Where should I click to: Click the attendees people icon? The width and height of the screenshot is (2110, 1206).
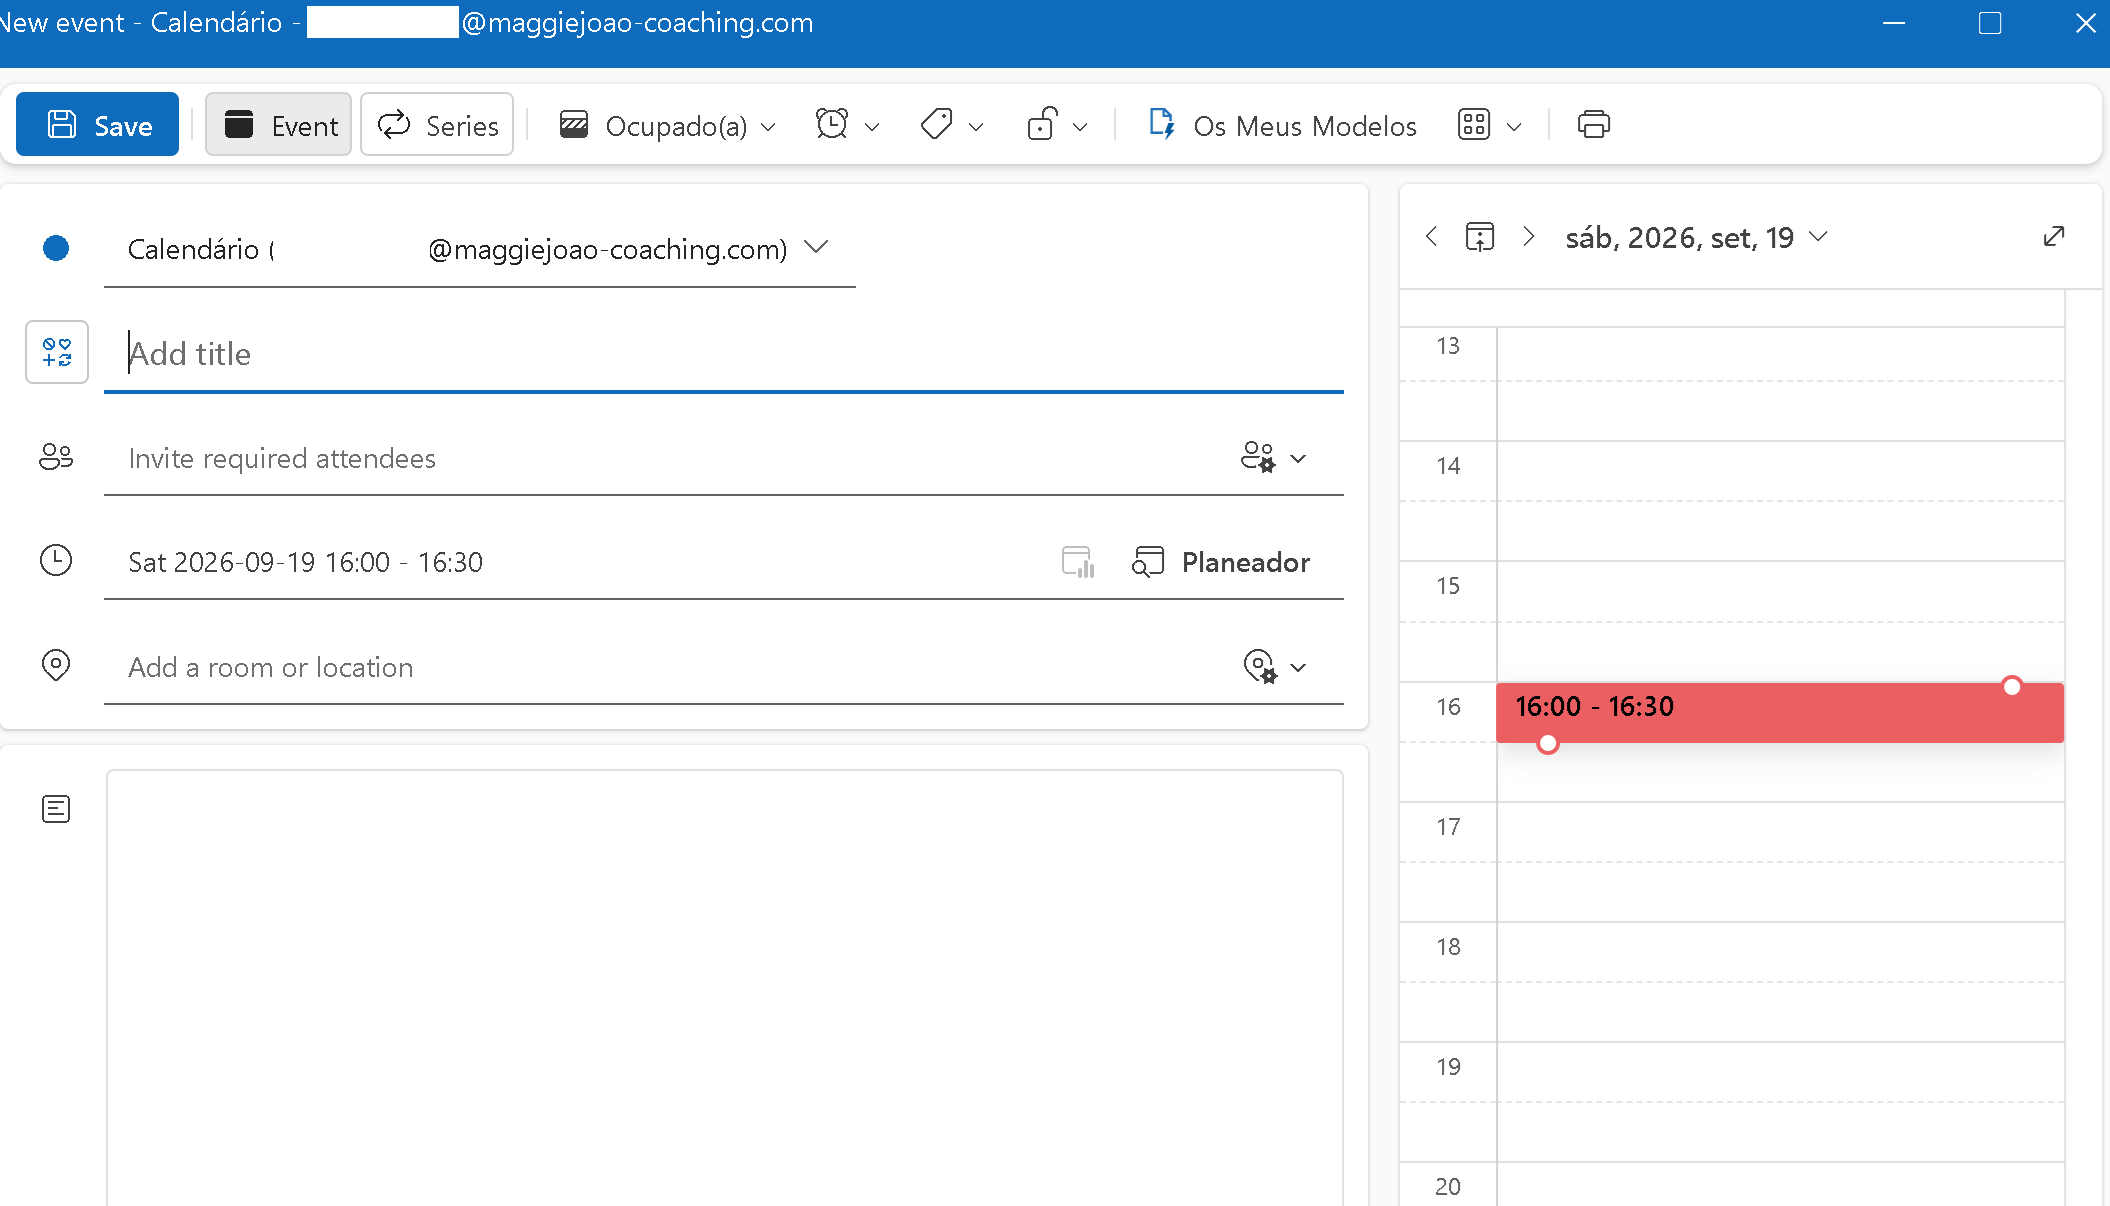point(56,457)
